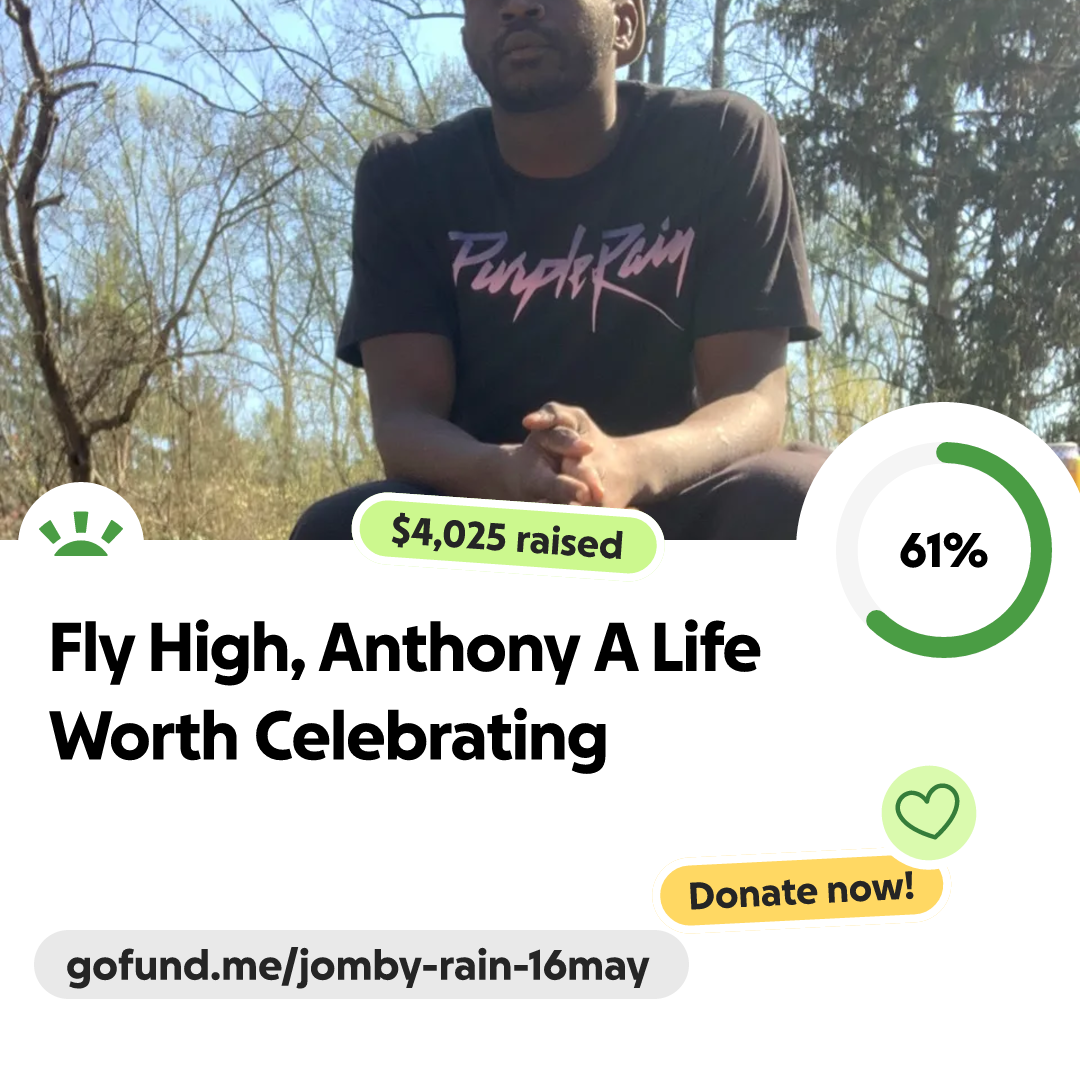1080x1080 pixels.
Task: Click the Donate now! button
Action: tap(801, 891)
